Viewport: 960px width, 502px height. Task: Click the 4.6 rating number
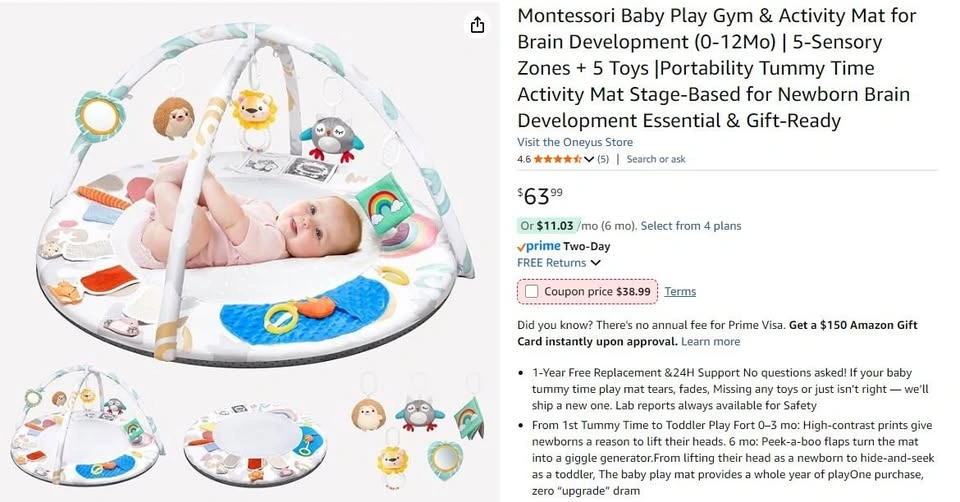tap(524, 159)
